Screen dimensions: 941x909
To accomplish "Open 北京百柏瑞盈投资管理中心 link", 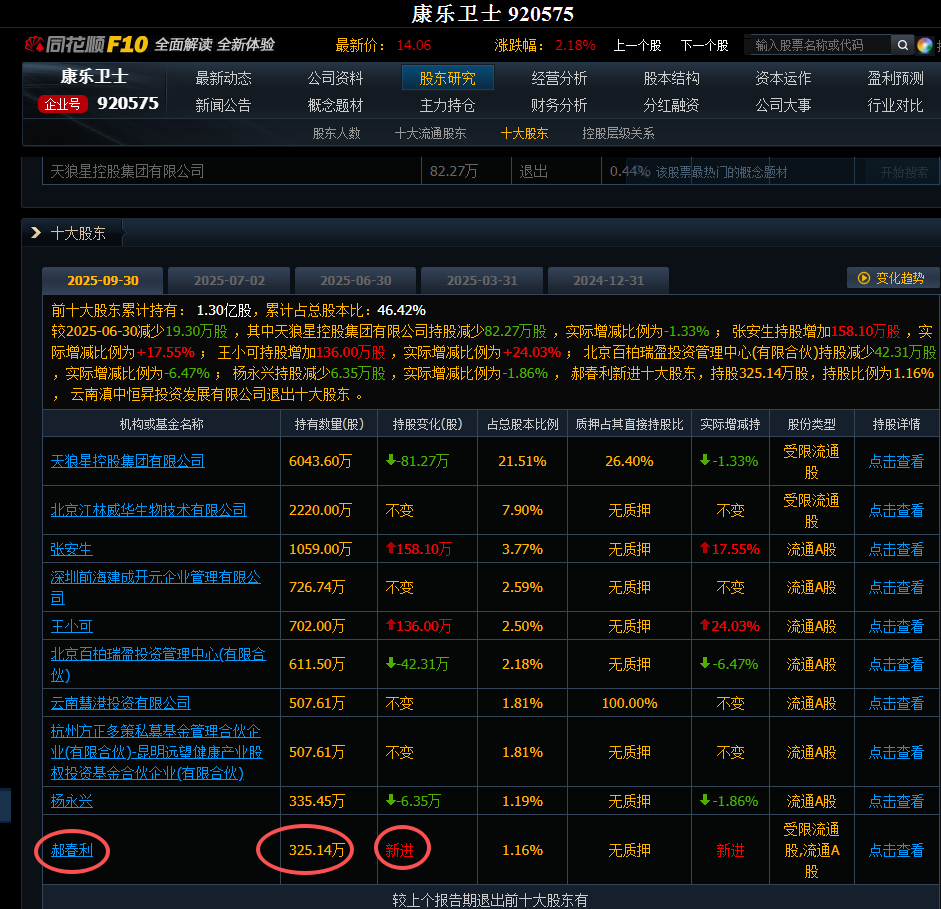I will [x=158, y=664].
